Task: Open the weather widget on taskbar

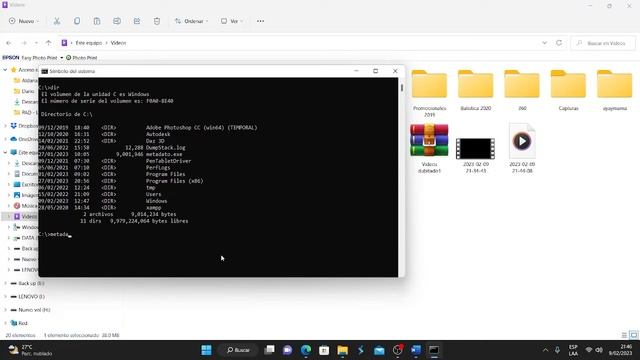Action: pyautogui.click(x=31, y=350)
